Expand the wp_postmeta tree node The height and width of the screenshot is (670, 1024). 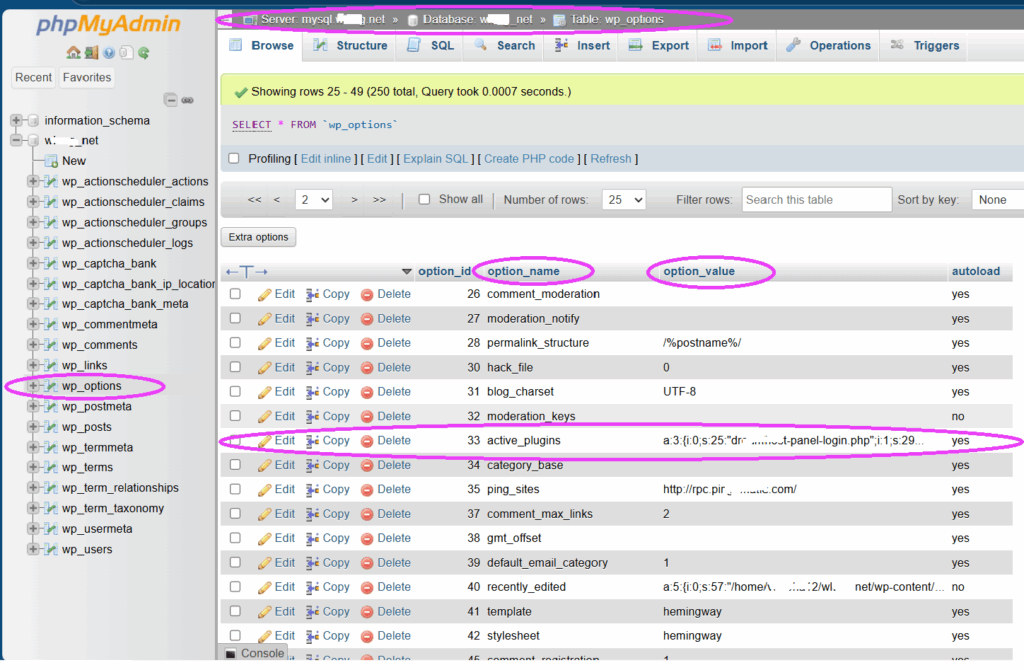tap(33, 407)
